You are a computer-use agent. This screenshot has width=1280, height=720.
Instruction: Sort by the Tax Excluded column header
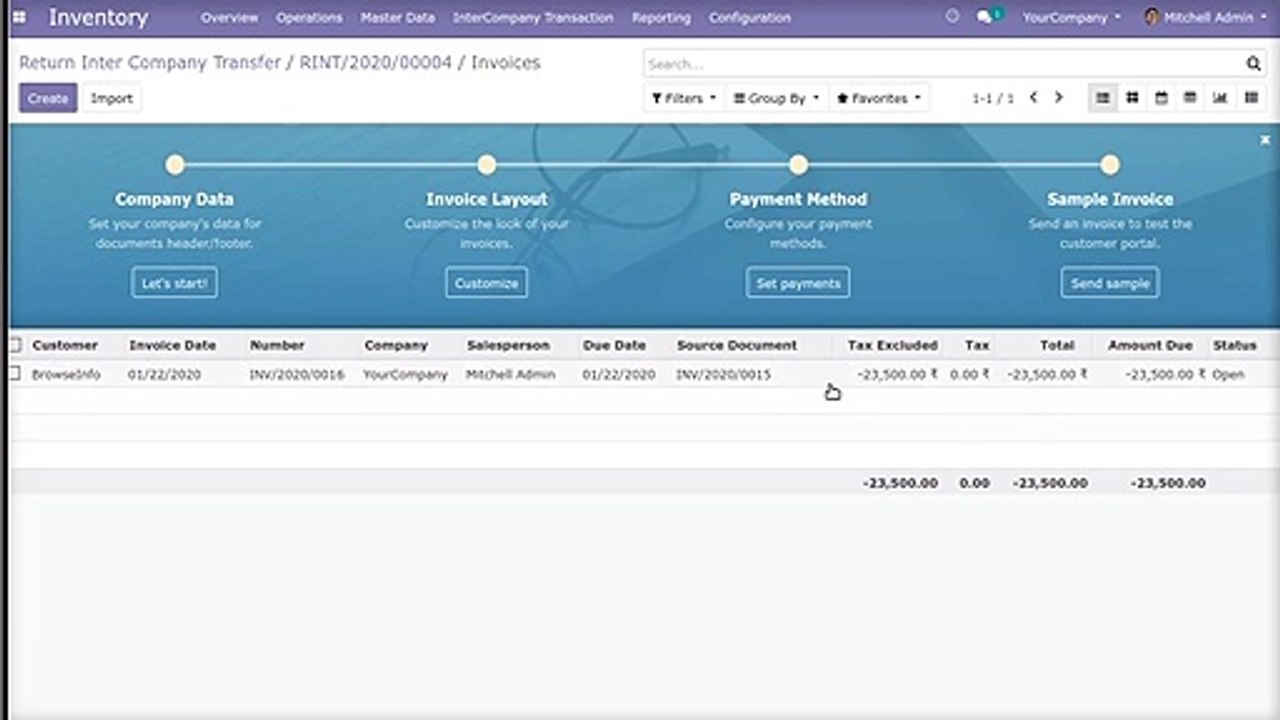point(893,345)
